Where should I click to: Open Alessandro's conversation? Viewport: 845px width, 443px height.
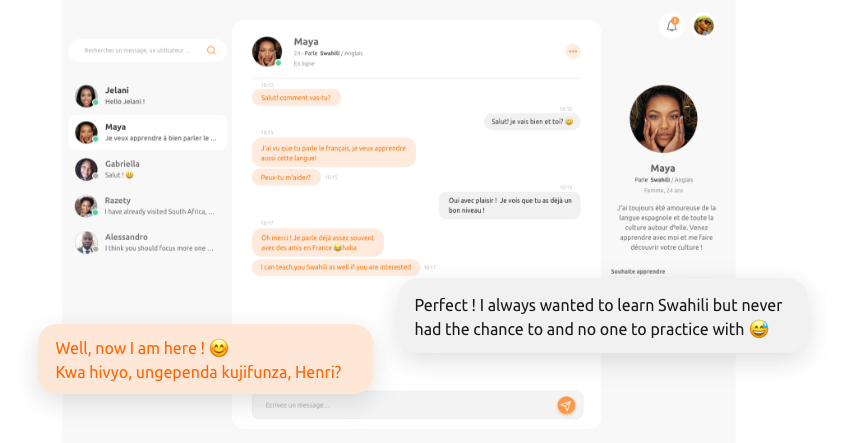click(148, 243)
